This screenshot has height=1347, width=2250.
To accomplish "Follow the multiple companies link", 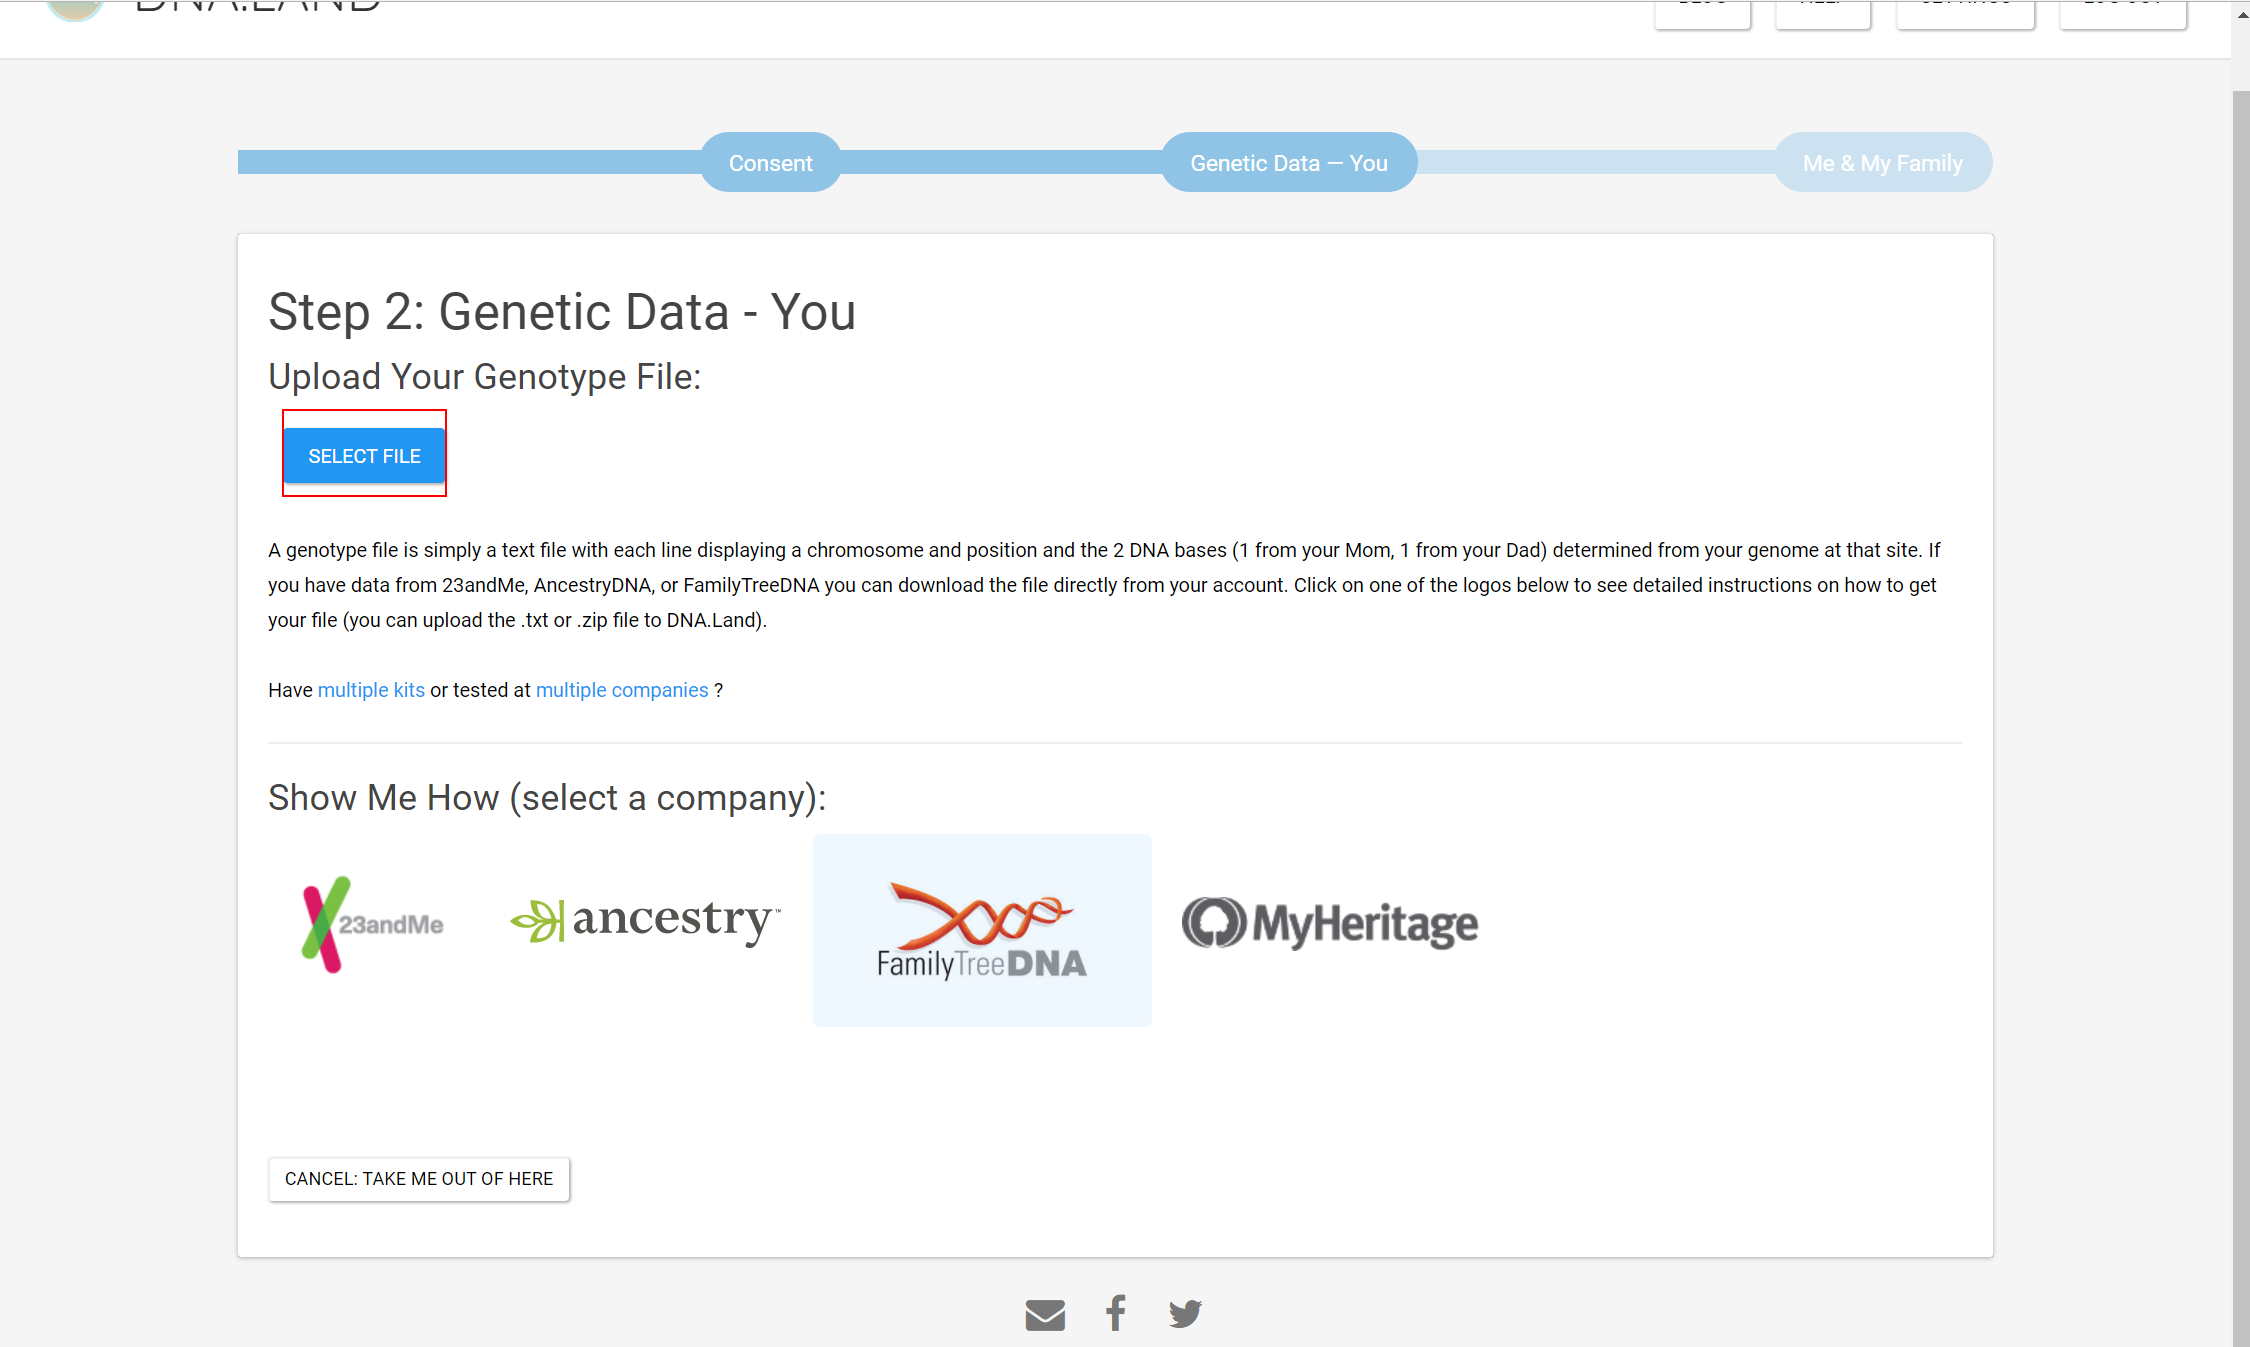I will [622, 690].
